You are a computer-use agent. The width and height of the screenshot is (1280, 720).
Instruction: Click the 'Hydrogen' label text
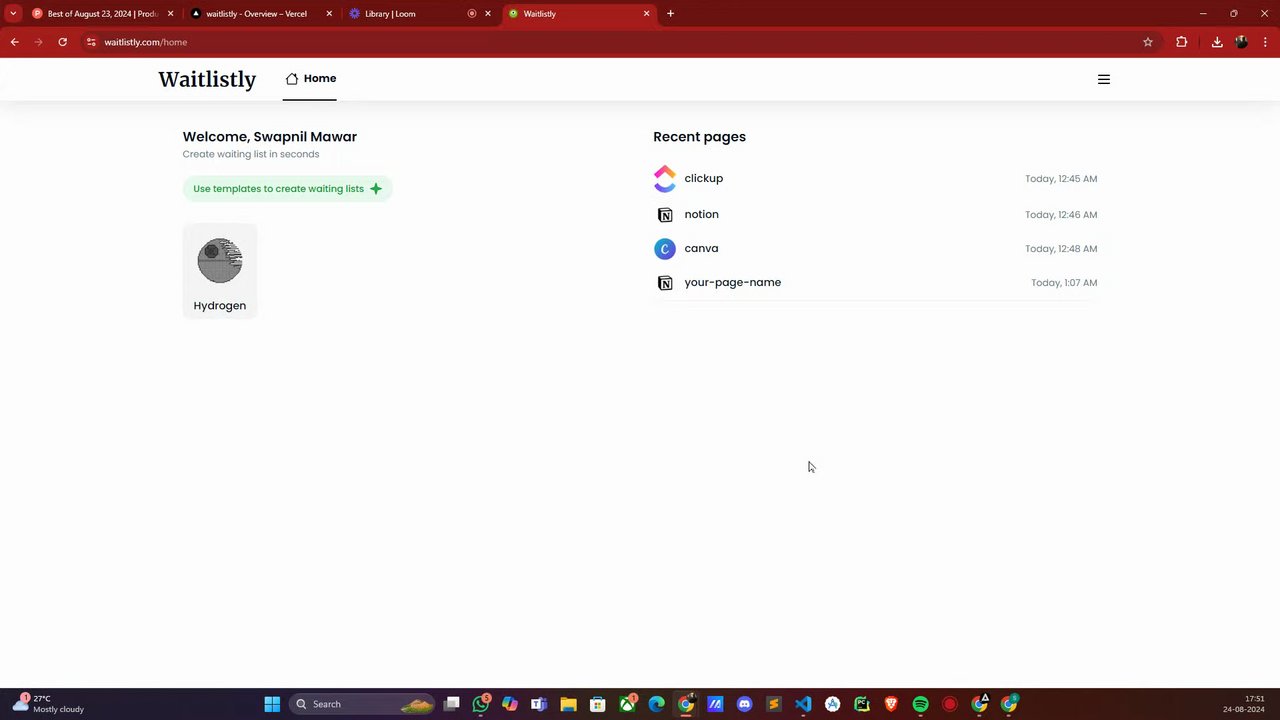[x=220, y=306]
